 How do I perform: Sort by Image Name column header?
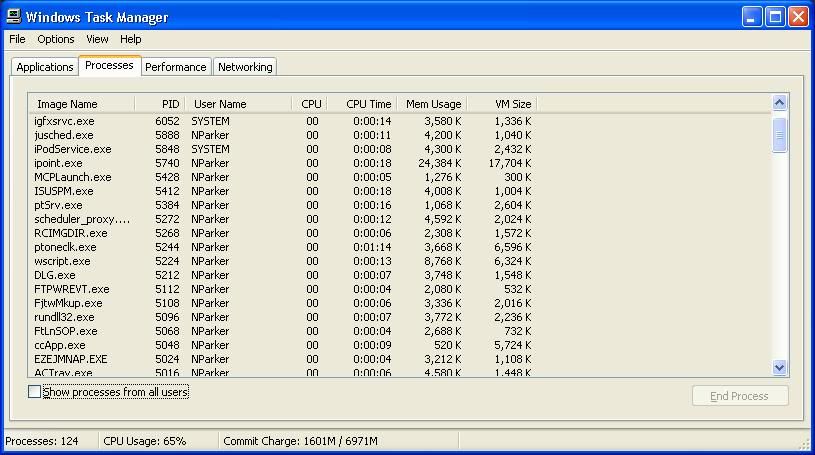pos(82,104)
